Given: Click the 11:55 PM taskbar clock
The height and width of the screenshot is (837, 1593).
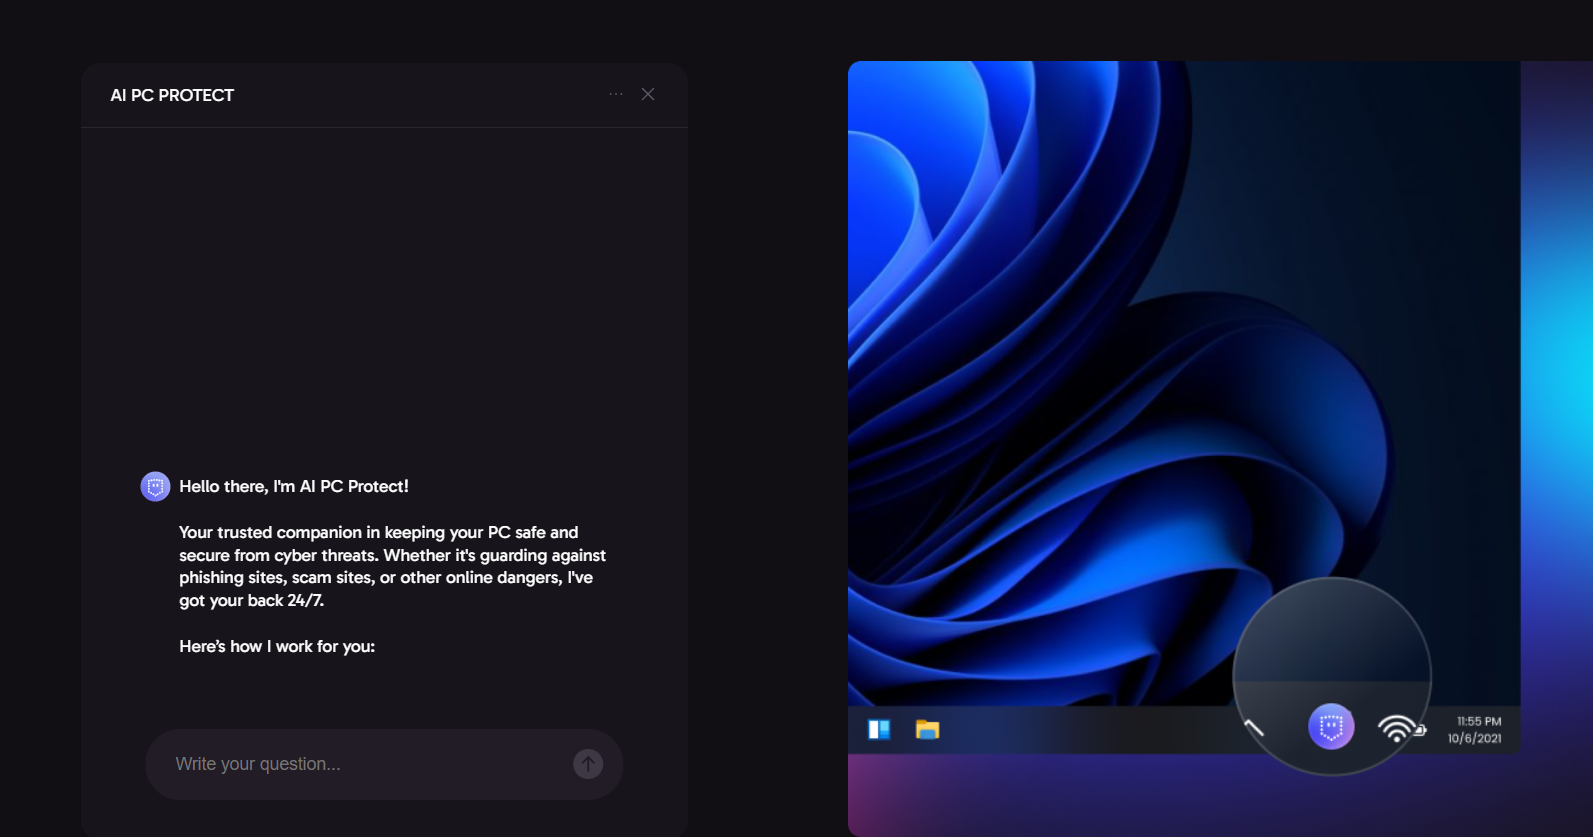Looking at the screenshot, I should click(x=1478, y=721).
